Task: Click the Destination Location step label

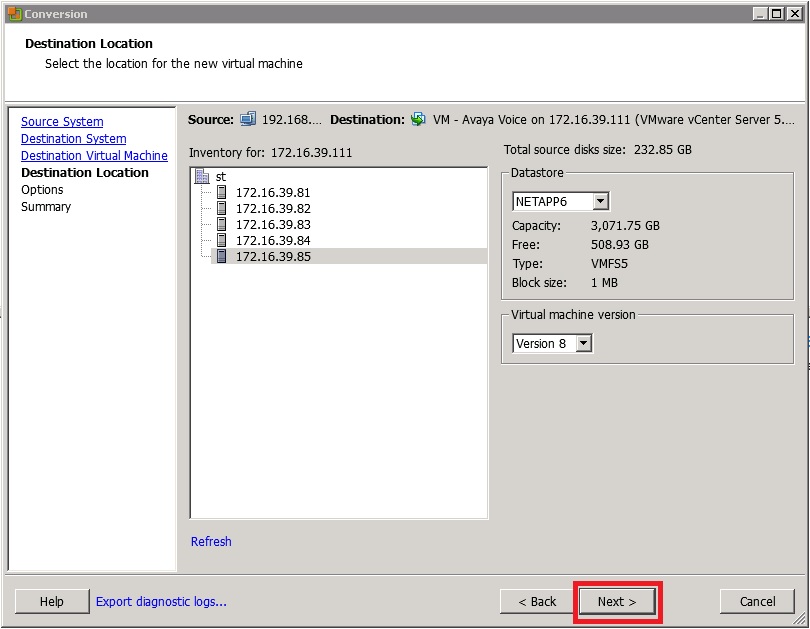Action: pyautogui.click(x=85, y=173)
